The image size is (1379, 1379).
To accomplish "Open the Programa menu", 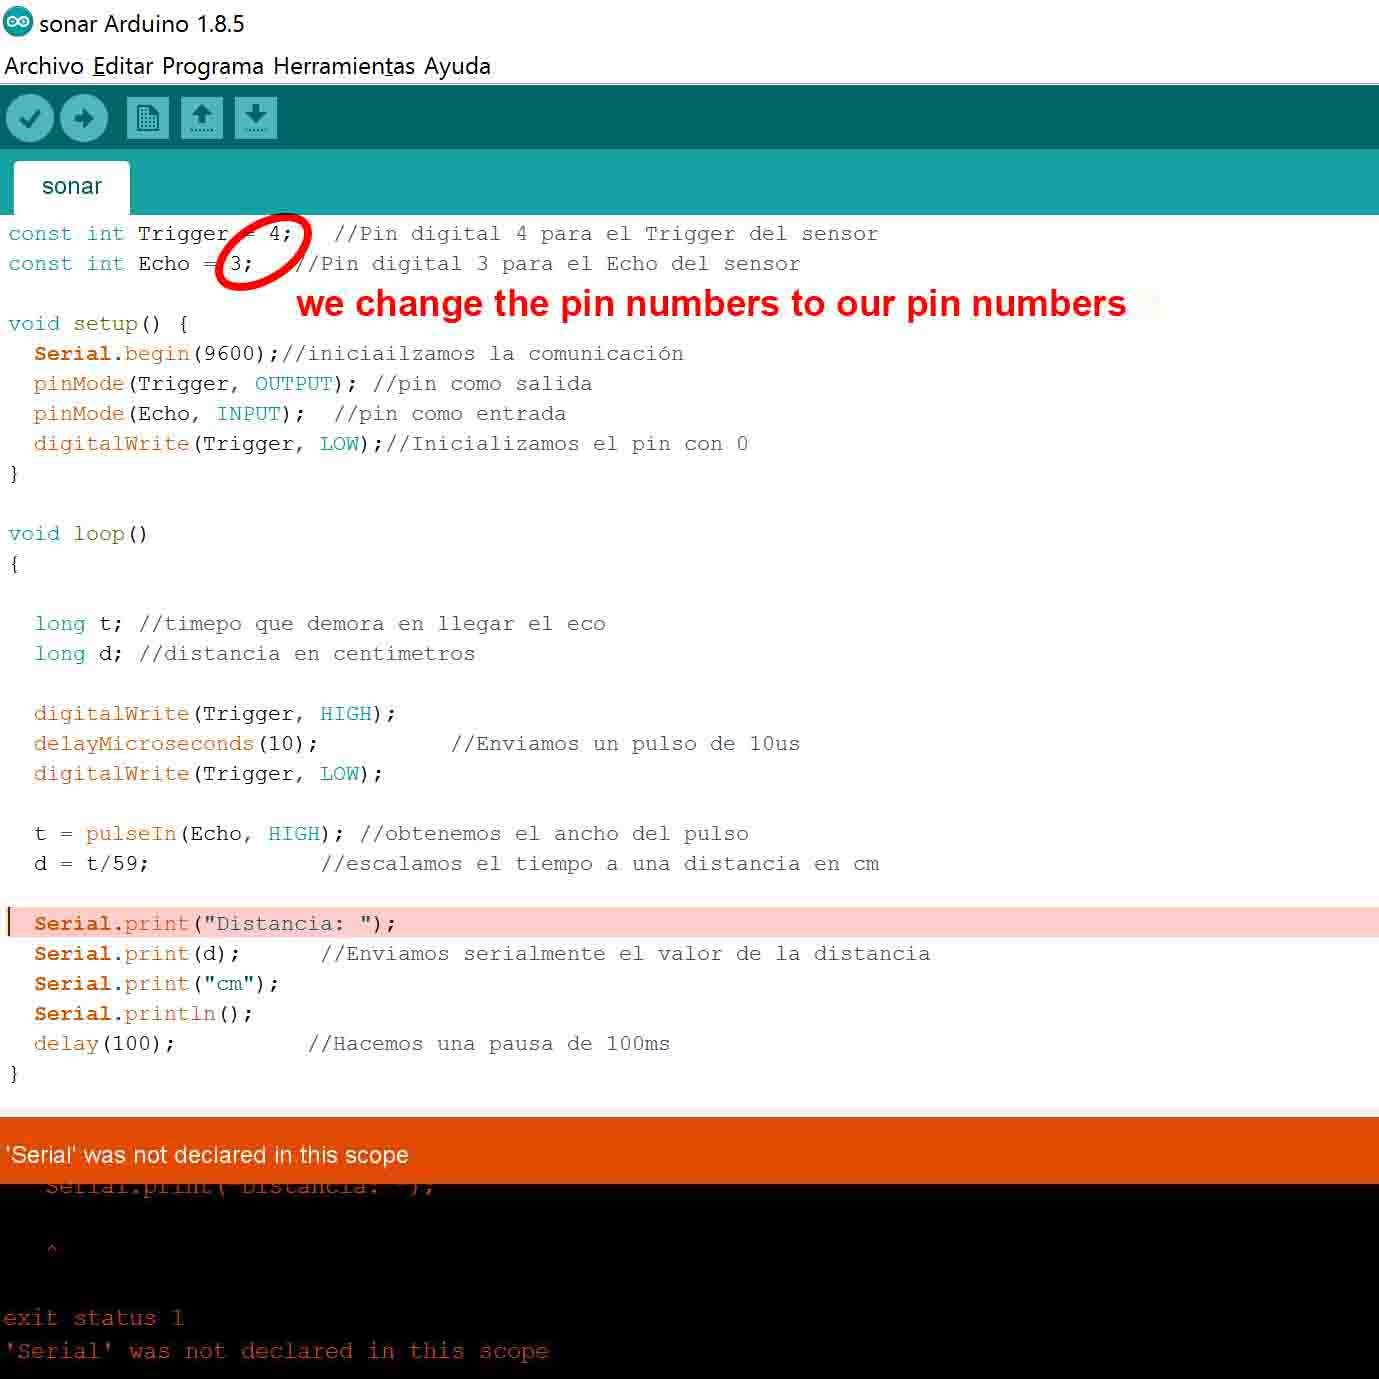I will tap(213, 66).
